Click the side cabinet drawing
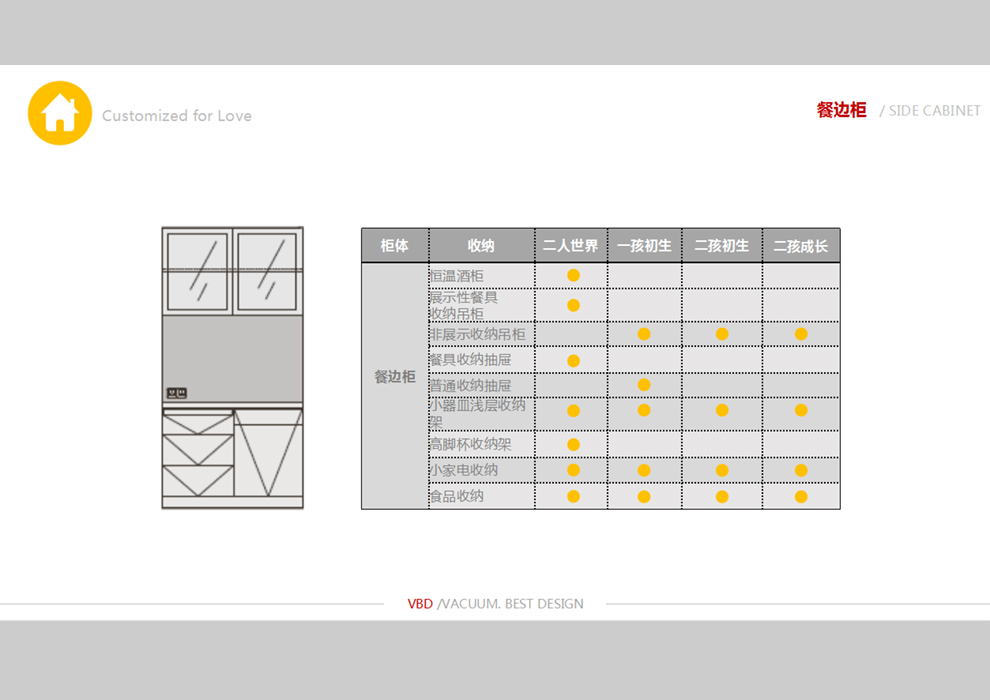The image size is (990, 700). [232, 367]
